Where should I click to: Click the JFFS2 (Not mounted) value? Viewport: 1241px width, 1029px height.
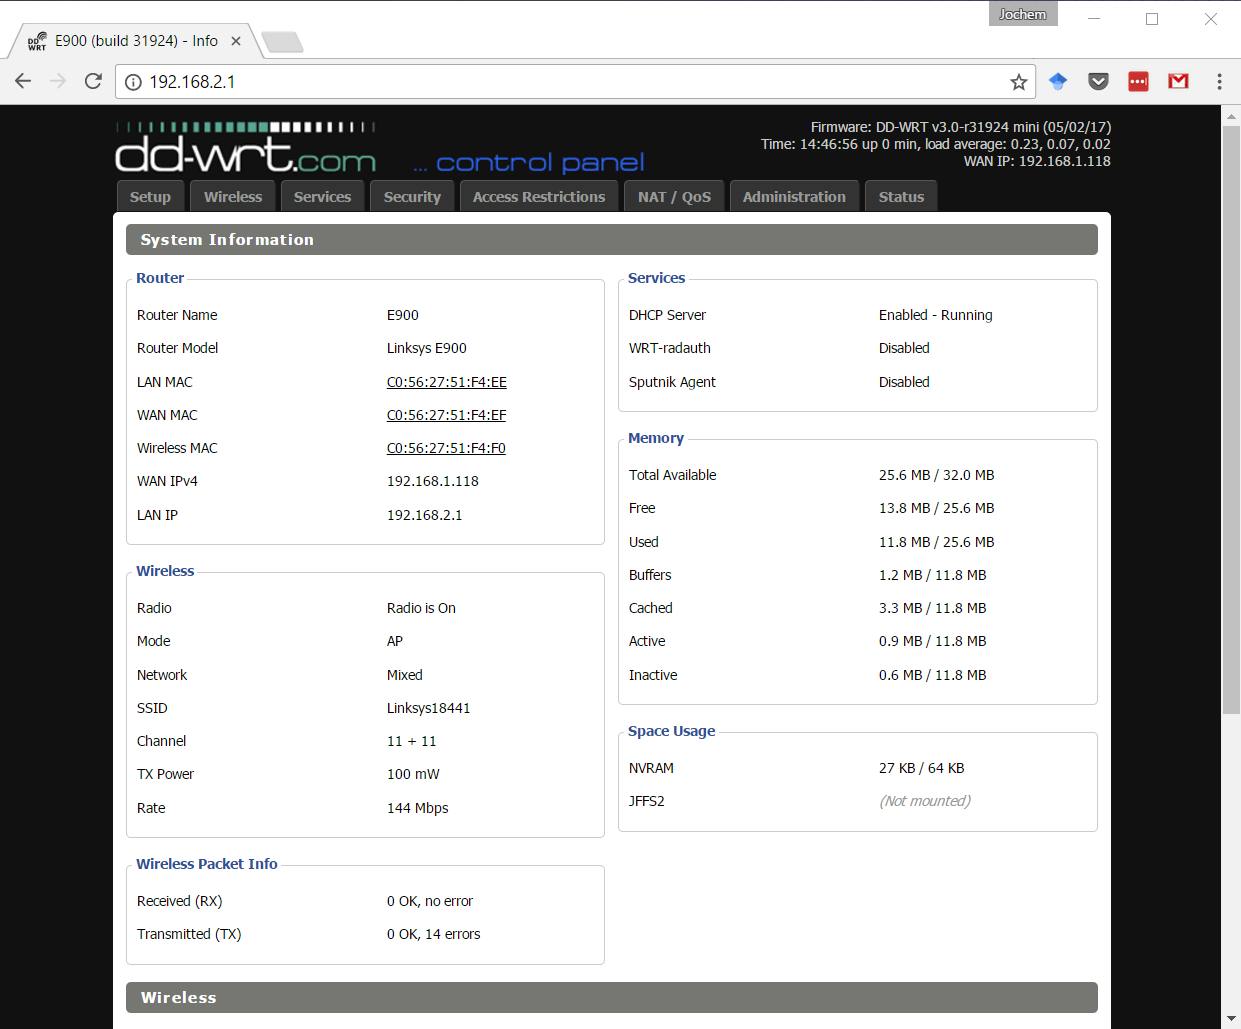point(924,801)
